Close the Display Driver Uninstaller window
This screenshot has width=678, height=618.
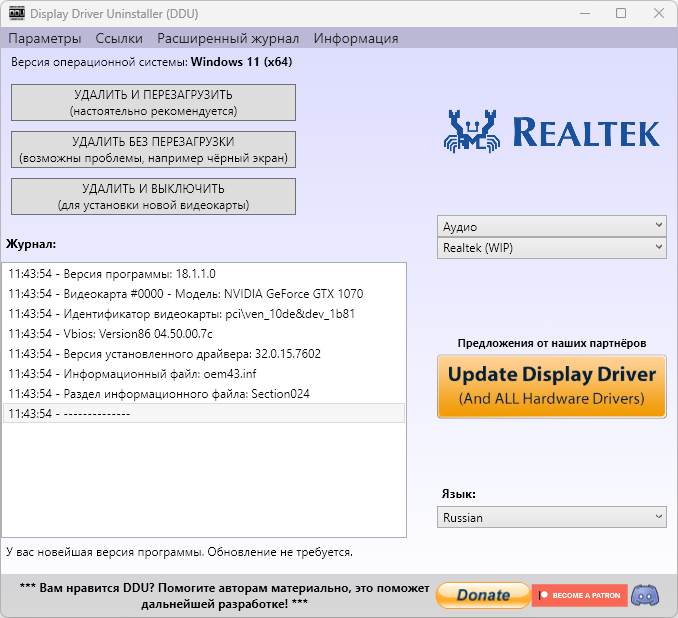click(659, 13)
